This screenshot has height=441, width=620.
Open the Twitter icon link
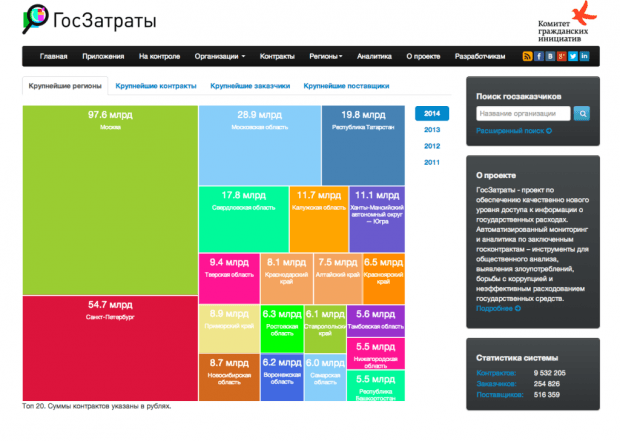(572, 56)
